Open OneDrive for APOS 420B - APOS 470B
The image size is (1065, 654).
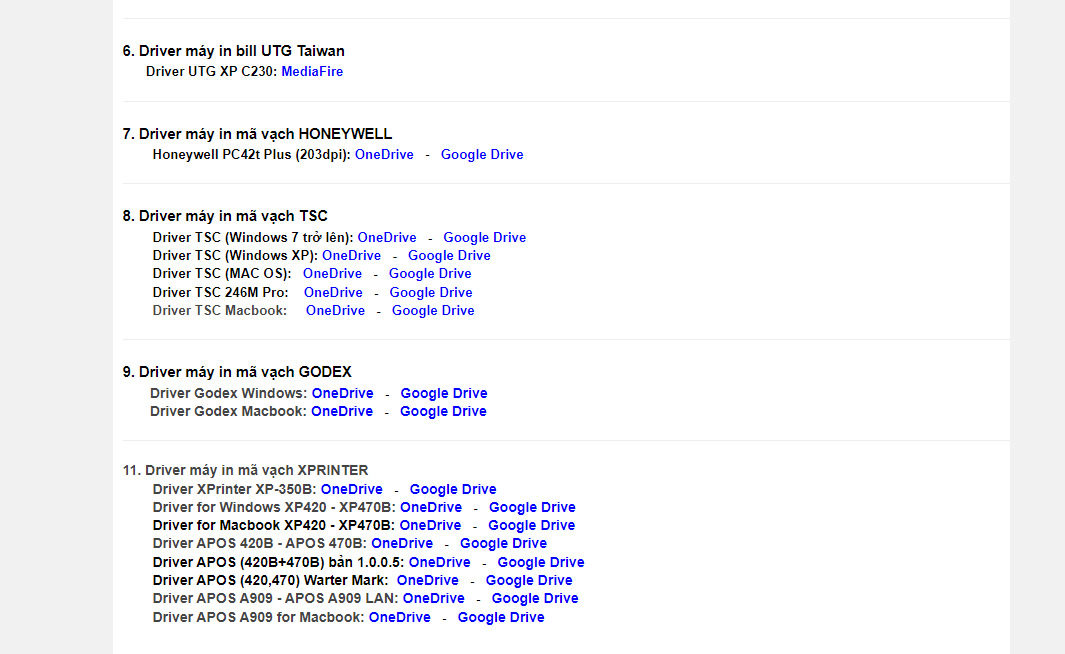[x=402, y=543]
